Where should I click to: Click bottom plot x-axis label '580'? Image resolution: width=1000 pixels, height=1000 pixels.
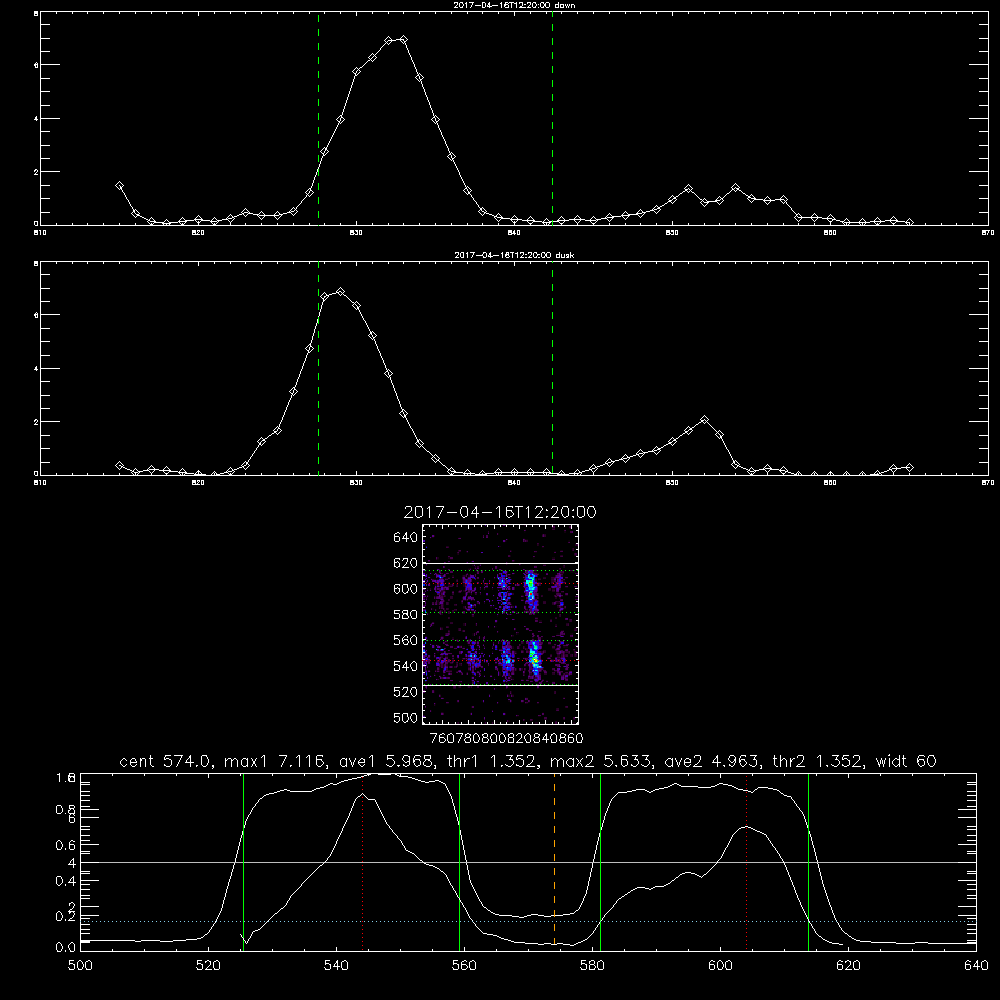(x=592, y=966)
